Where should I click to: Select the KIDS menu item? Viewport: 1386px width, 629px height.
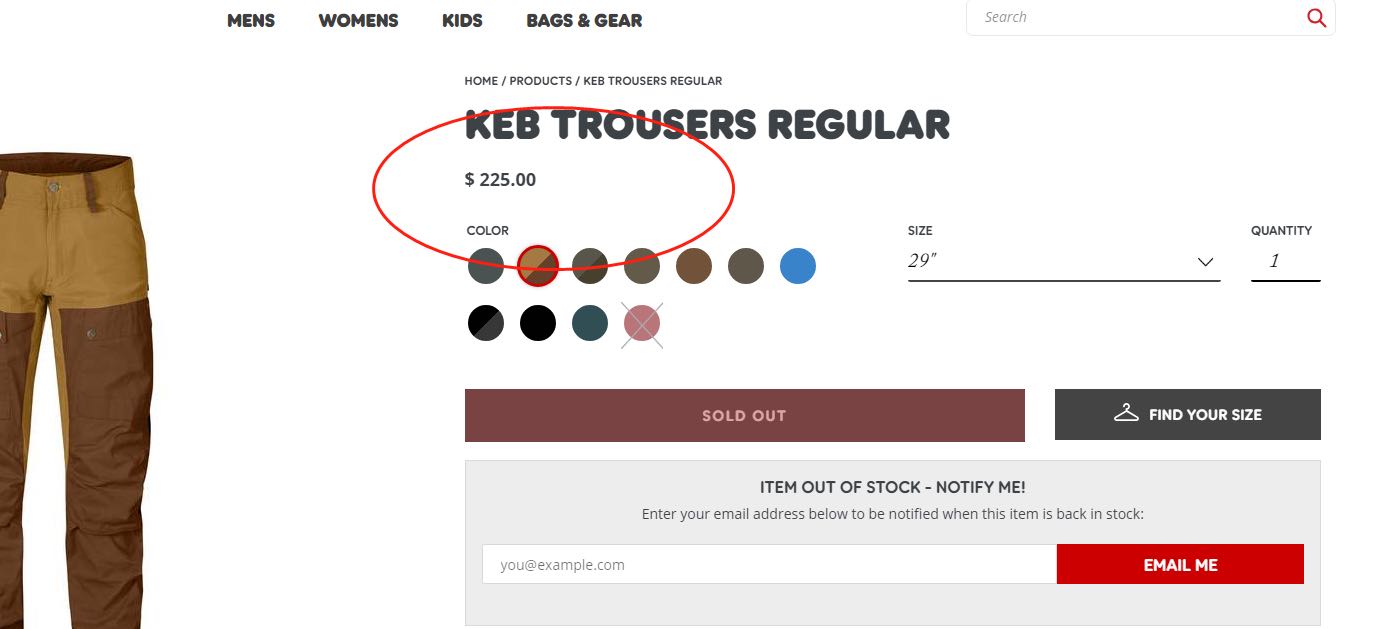[462, 20]
